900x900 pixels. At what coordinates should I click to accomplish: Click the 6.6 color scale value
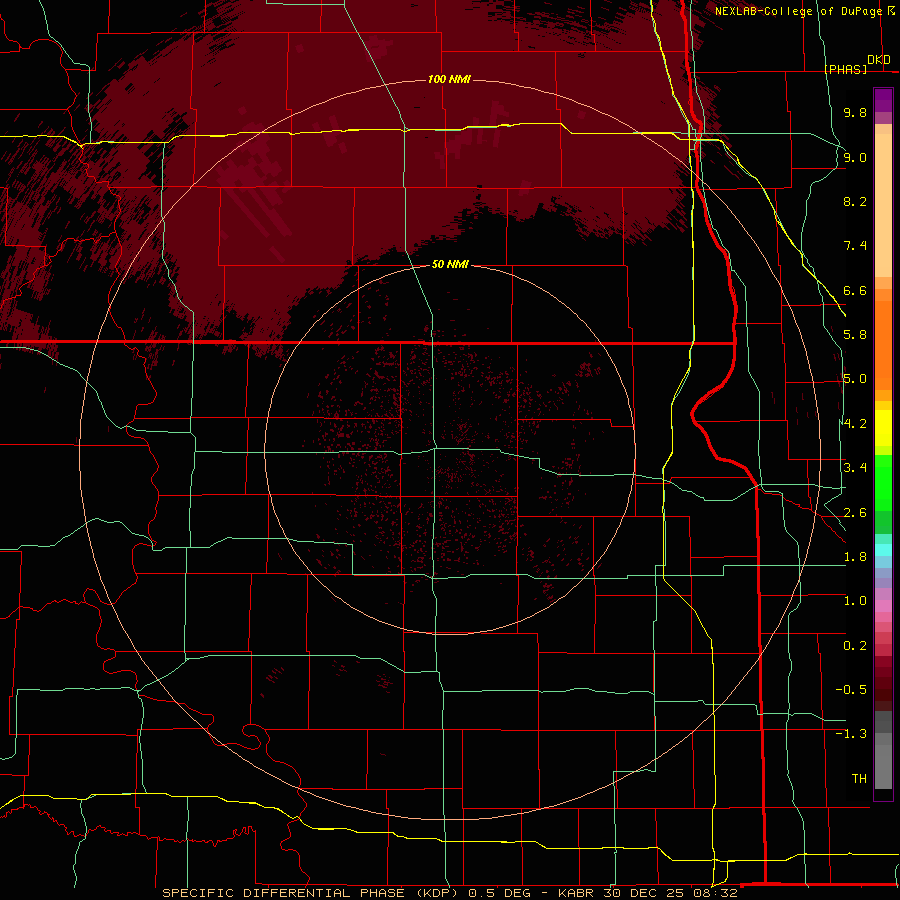pos(855,290)
